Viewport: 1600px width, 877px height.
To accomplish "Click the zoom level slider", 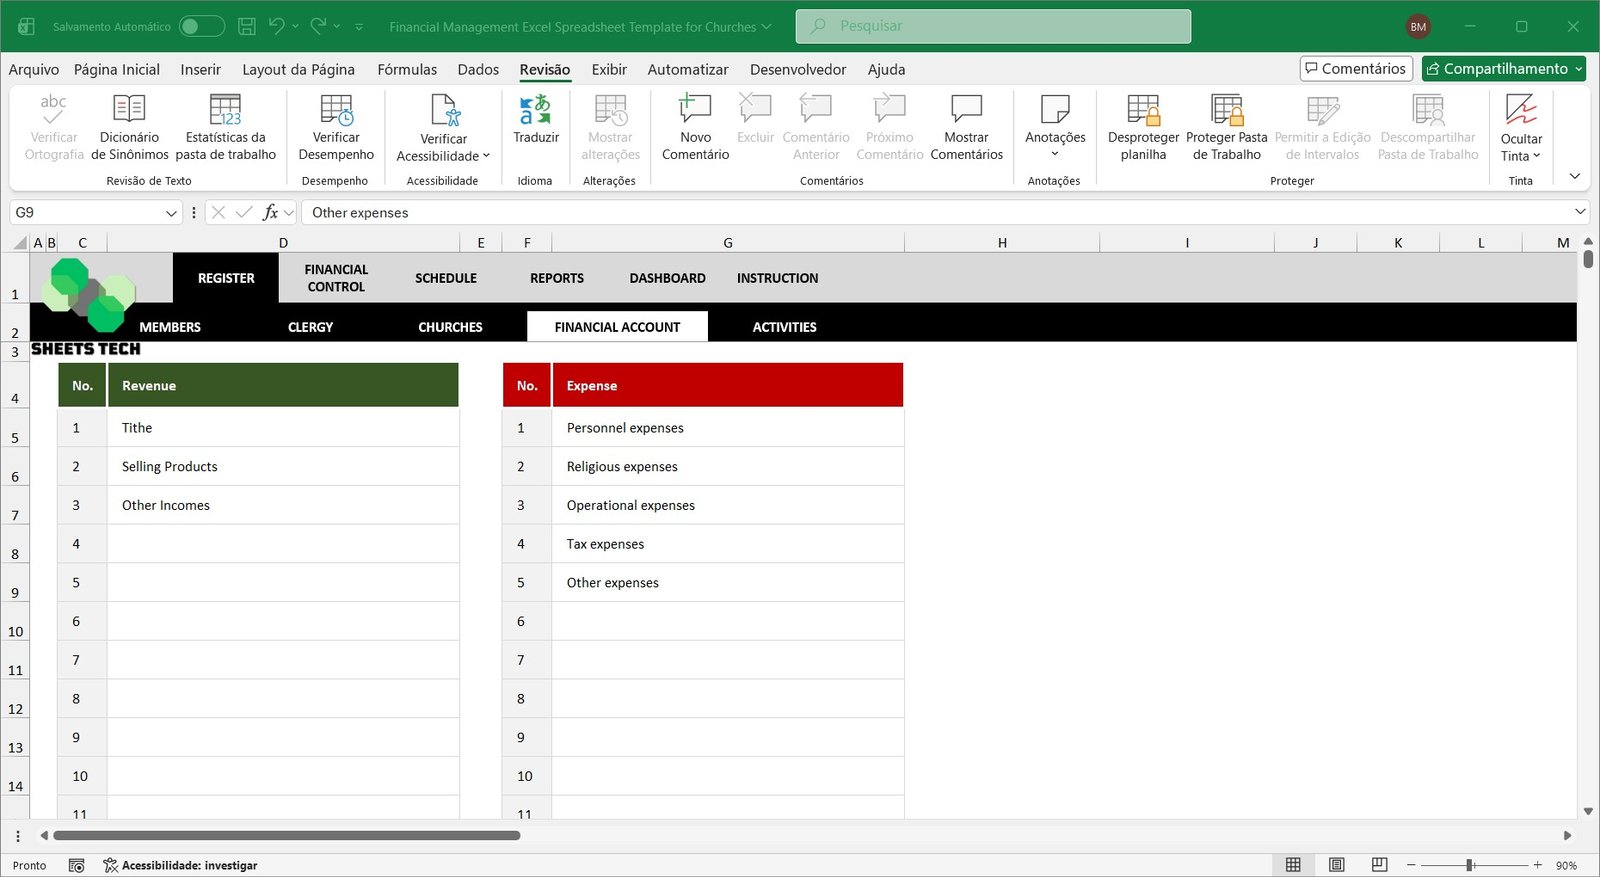I will coord(1470,865).
